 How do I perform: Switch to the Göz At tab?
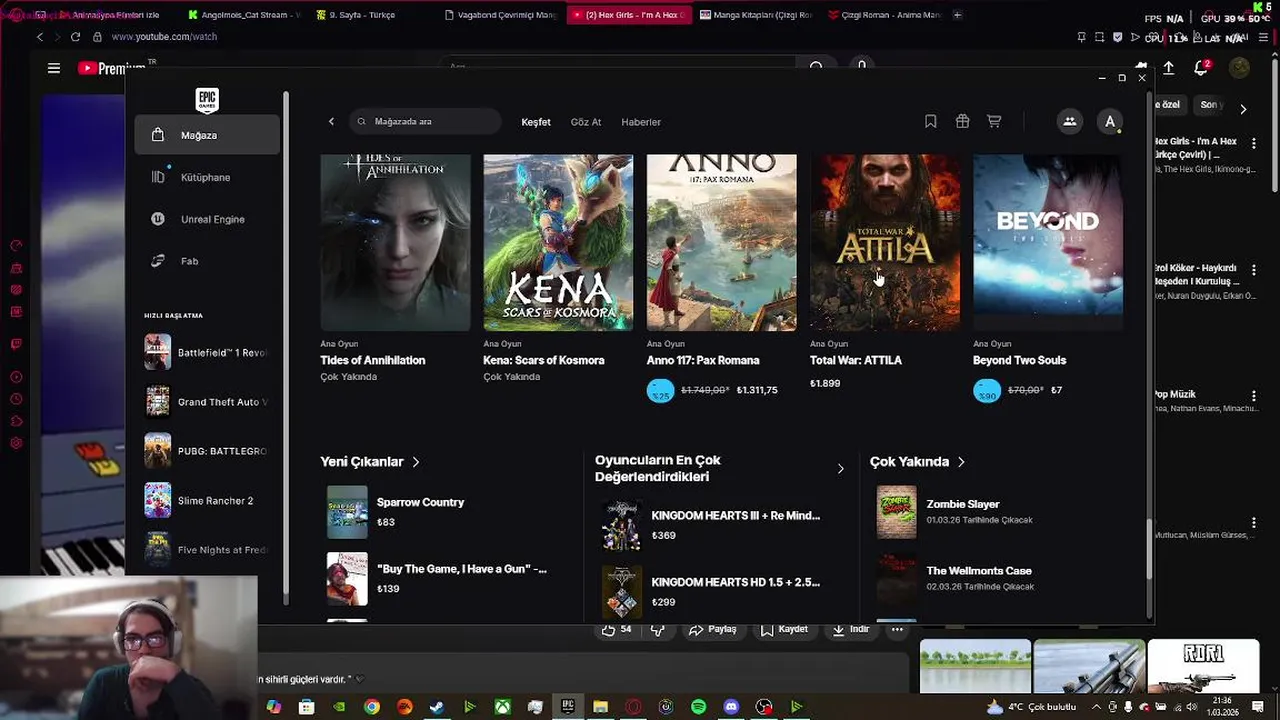click(586, 122)
